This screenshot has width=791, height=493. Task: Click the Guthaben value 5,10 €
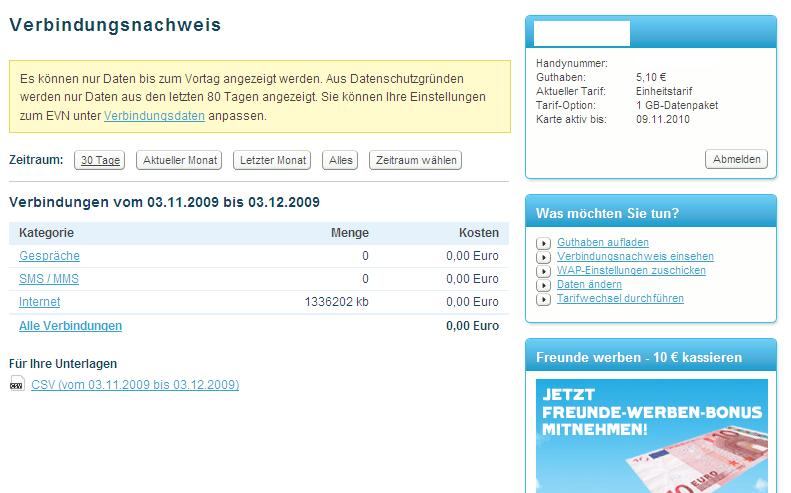coord(651,77)
